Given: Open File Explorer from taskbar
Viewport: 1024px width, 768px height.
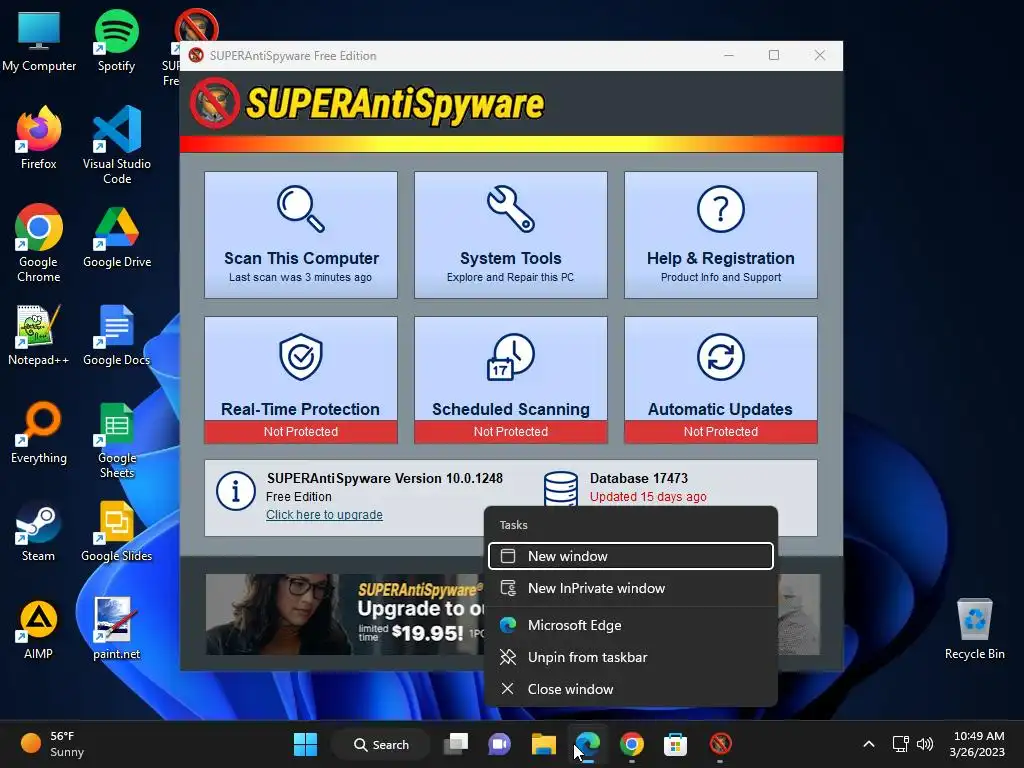Looking at the screenshot, I should tap(543, 744).
